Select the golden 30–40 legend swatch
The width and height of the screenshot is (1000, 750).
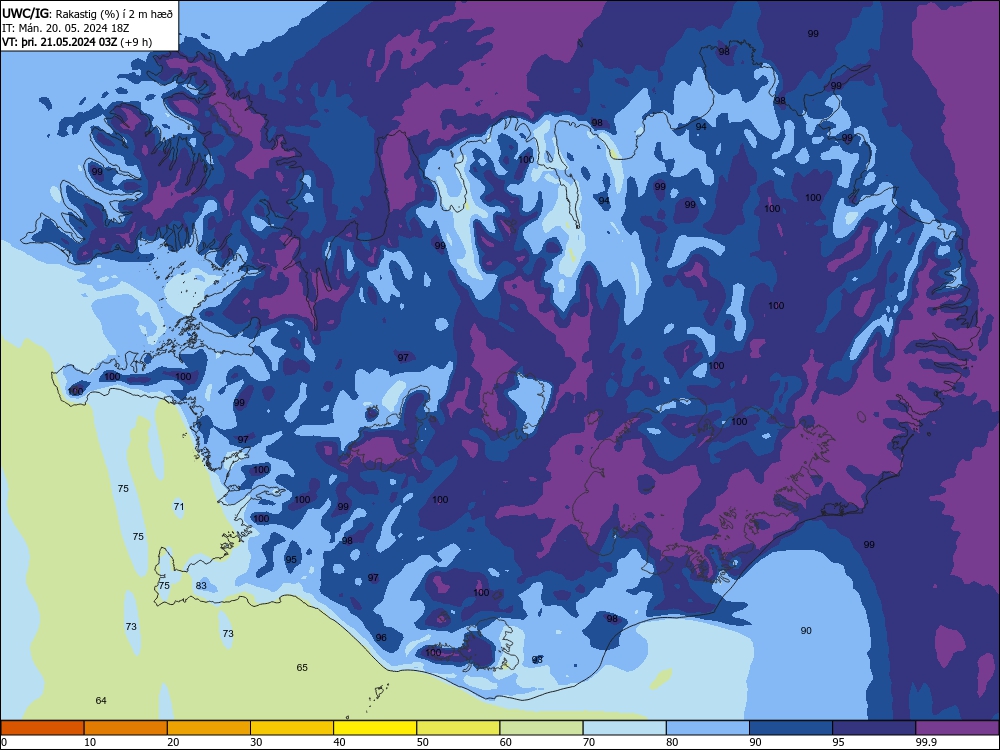click(x=292, y=728)
